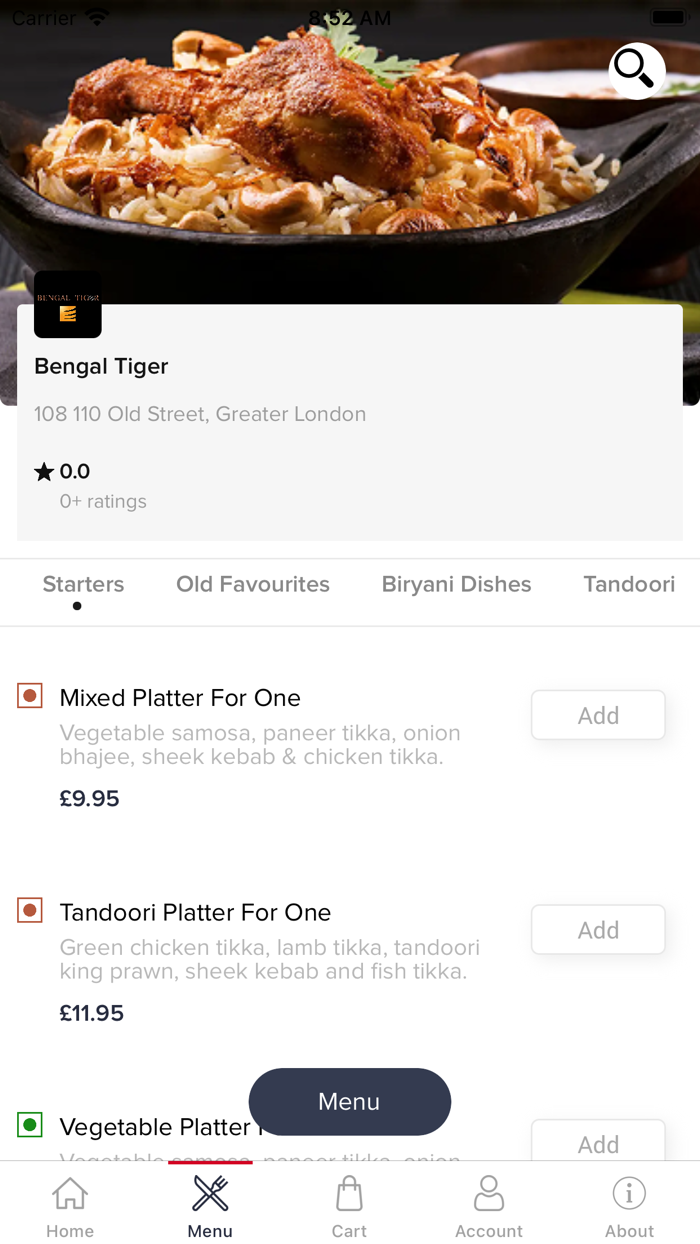Image resolution: width=700 pixels, height=1244 pixels.
Task: Switch to the Biryani Dishes category
Action: click(x=456, y=584)
